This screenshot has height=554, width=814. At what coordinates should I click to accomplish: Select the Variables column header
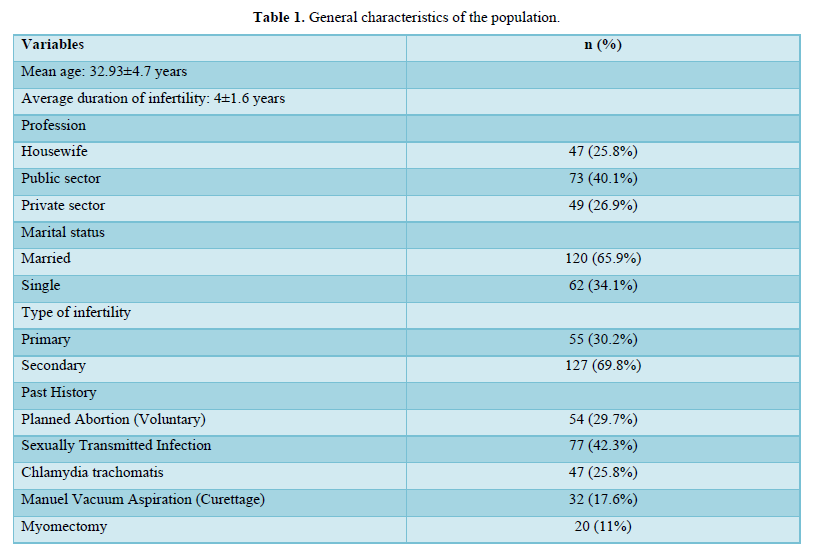53,45
